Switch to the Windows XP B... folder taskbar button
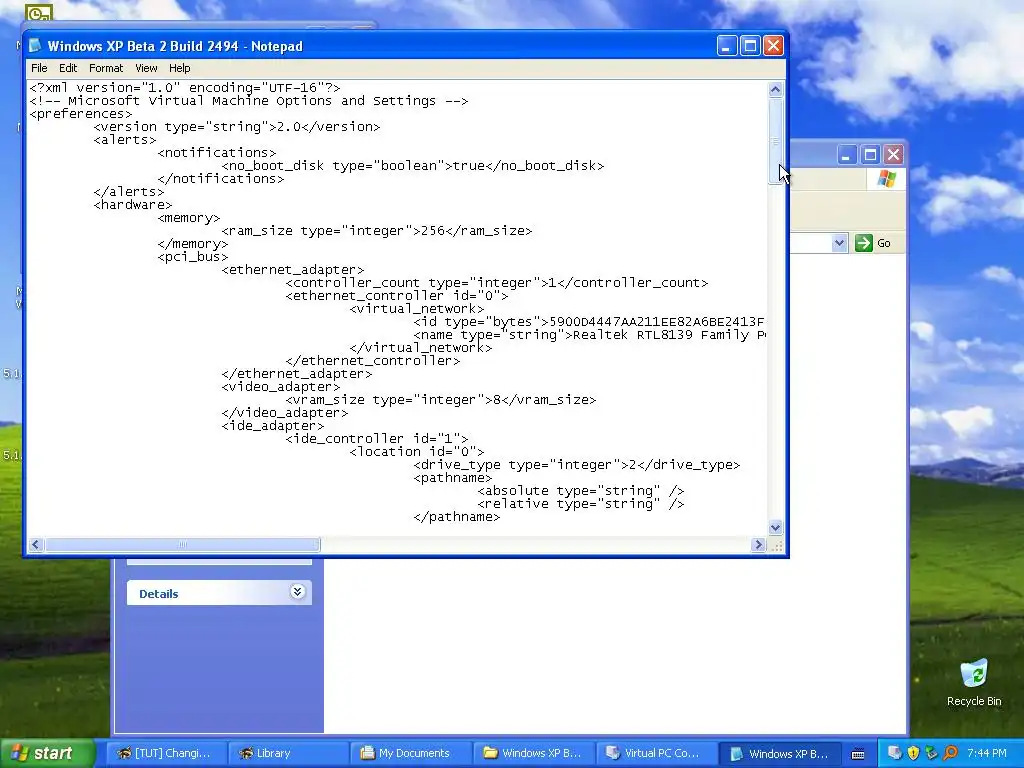The height and width of the screenshot is (768, 1024). click(x=533, y=753)
